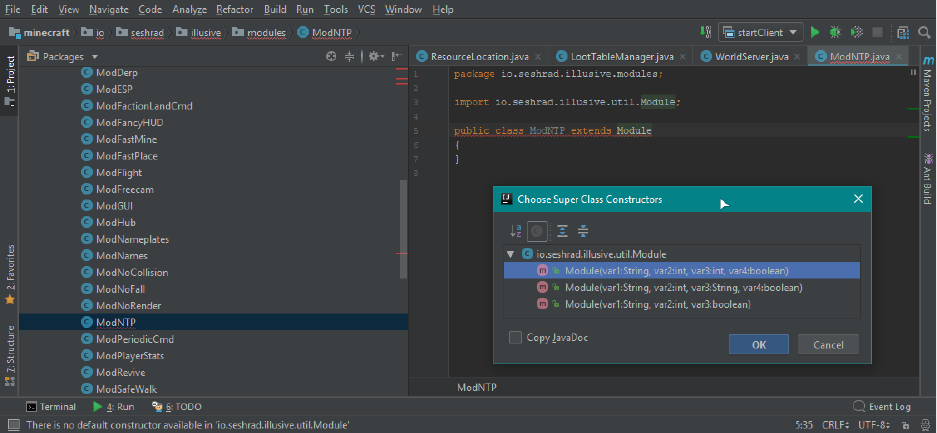Image resolution: width=937 pixels, height=433 pixels.
Task: Open the Project Structure icon
Action: [904, 32]
